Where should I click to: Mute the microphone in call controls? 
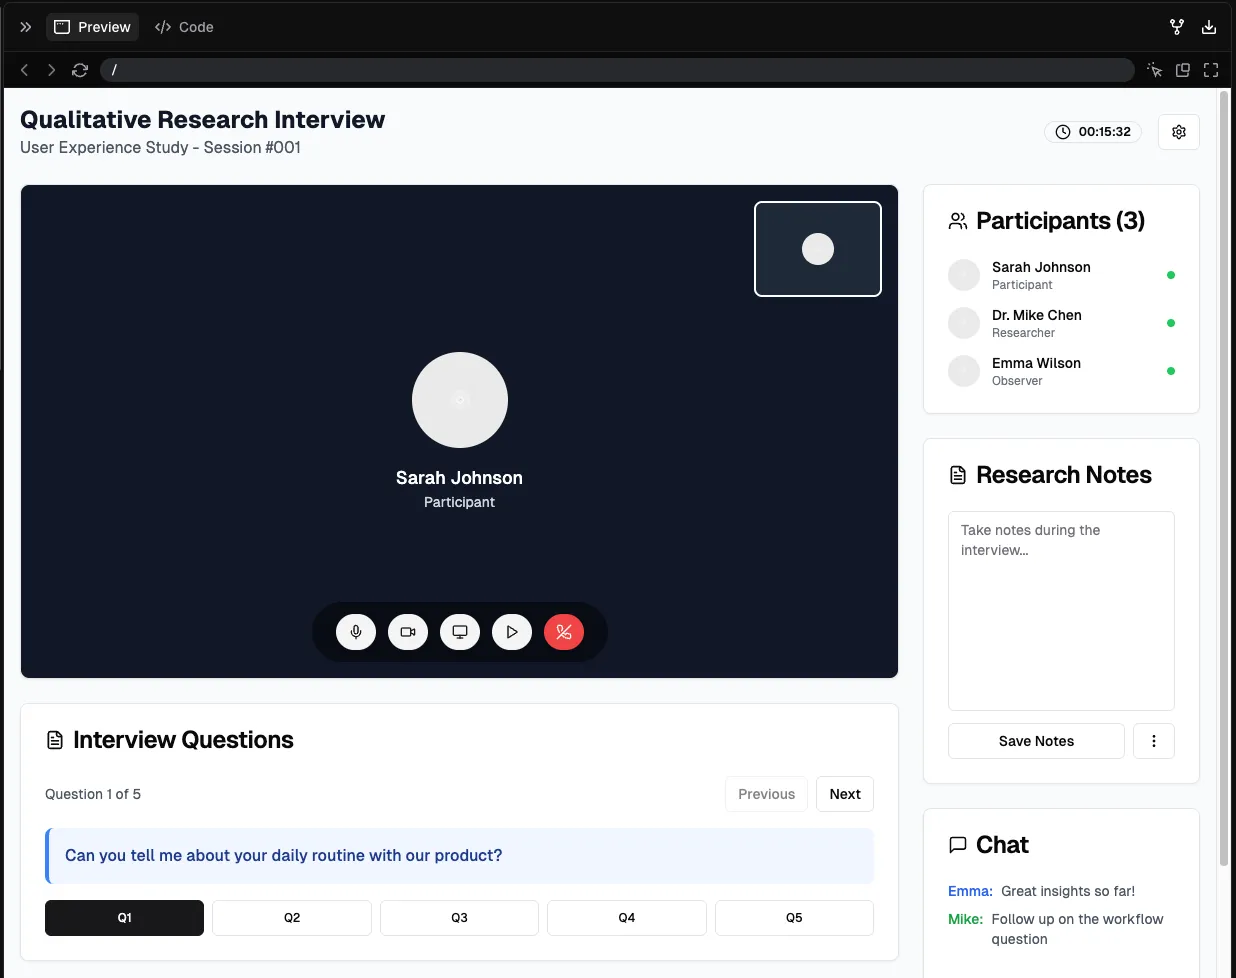(x=356, y=632)
